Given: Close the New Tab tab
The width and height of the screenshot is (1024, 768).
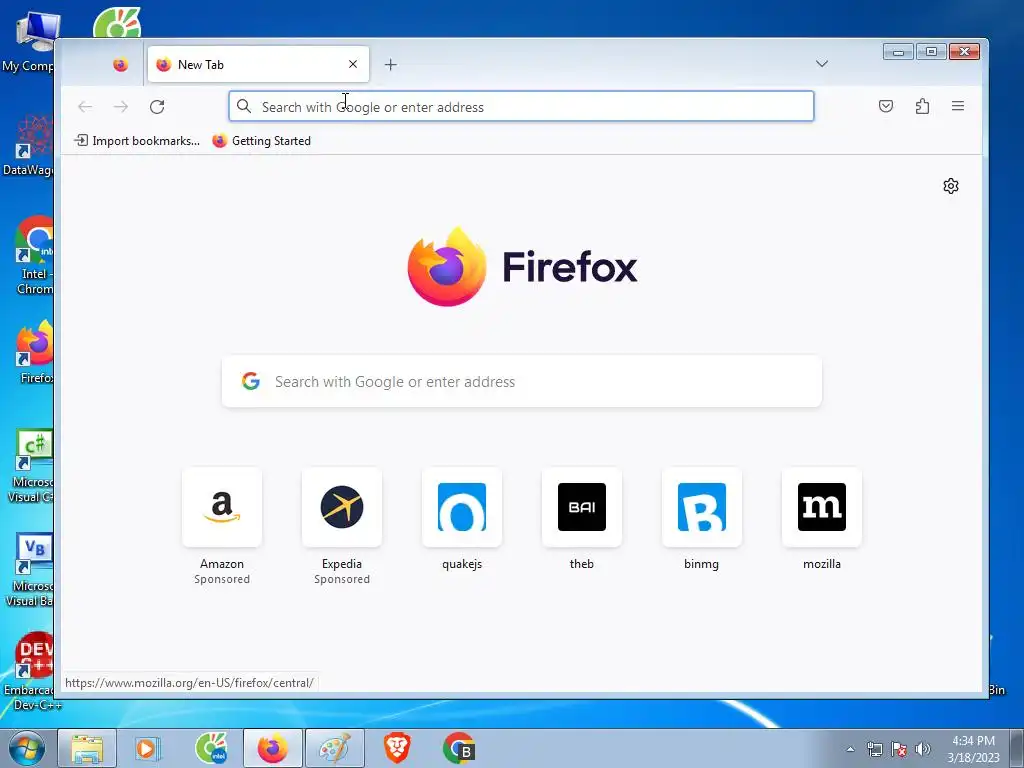Looking at the screenshot, I should coord(353,64).
